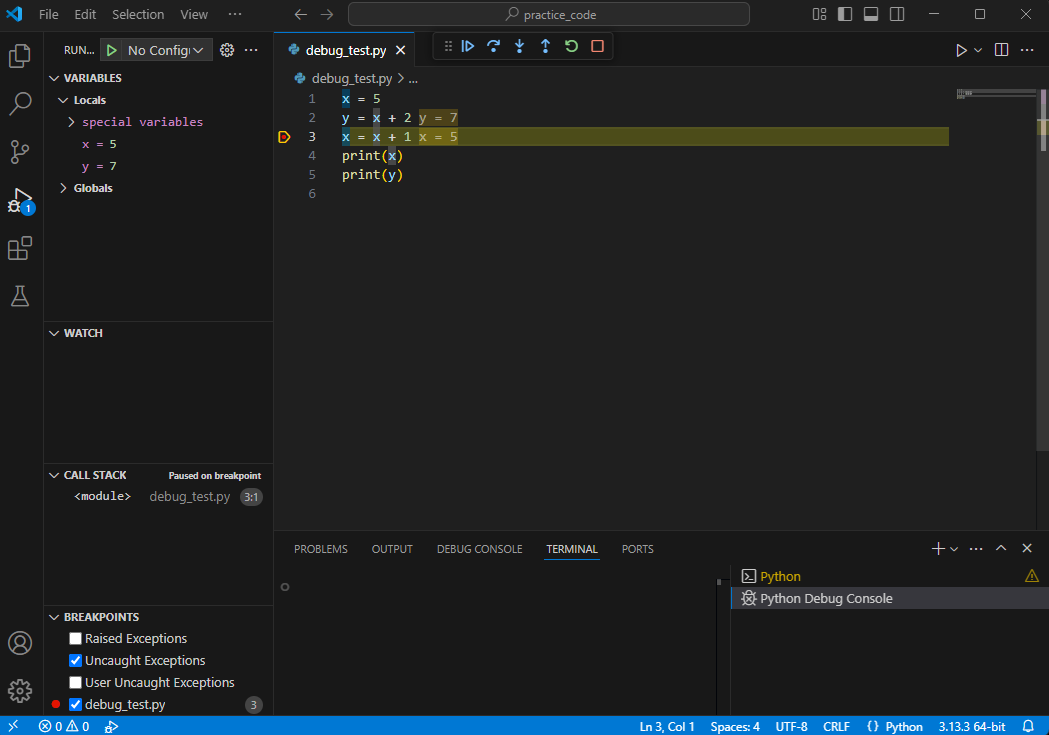Collapse the BREAKPOINTS section

54,617
